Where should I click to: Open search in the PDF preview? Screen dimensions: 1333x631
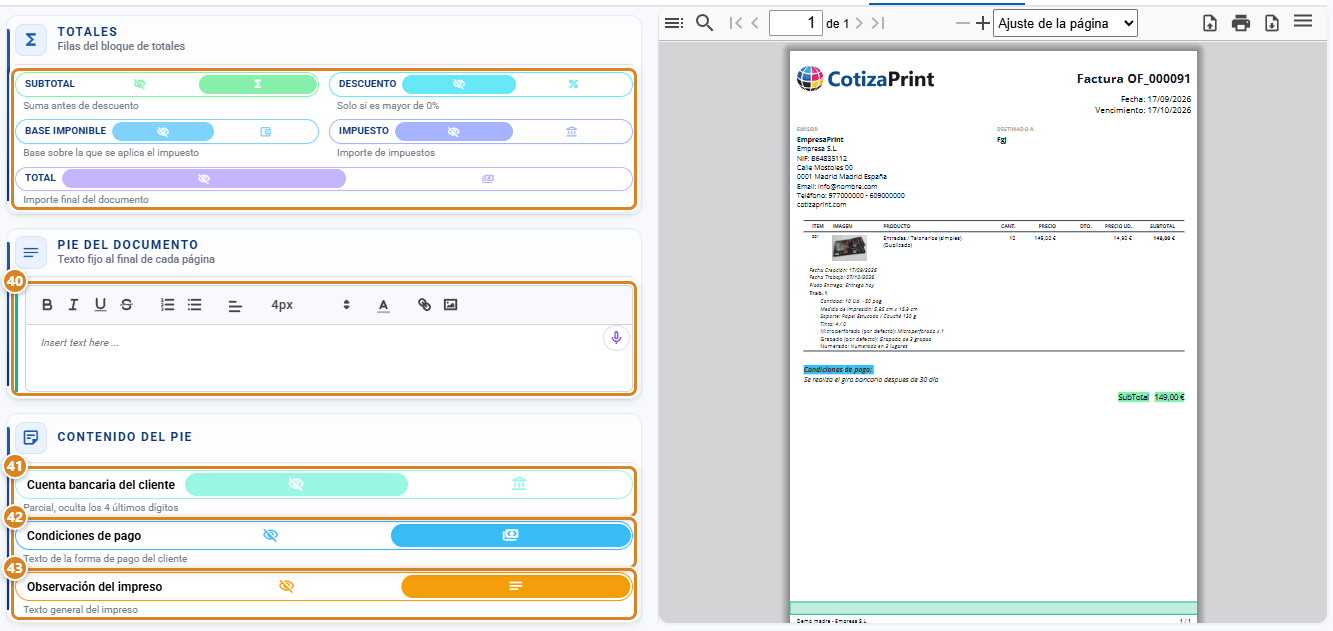704,23
